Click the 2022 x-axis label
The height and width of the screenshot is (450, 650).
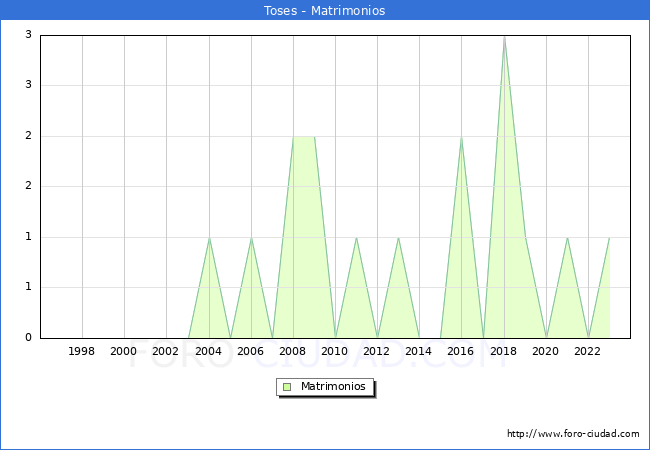(x=588, y=351)
